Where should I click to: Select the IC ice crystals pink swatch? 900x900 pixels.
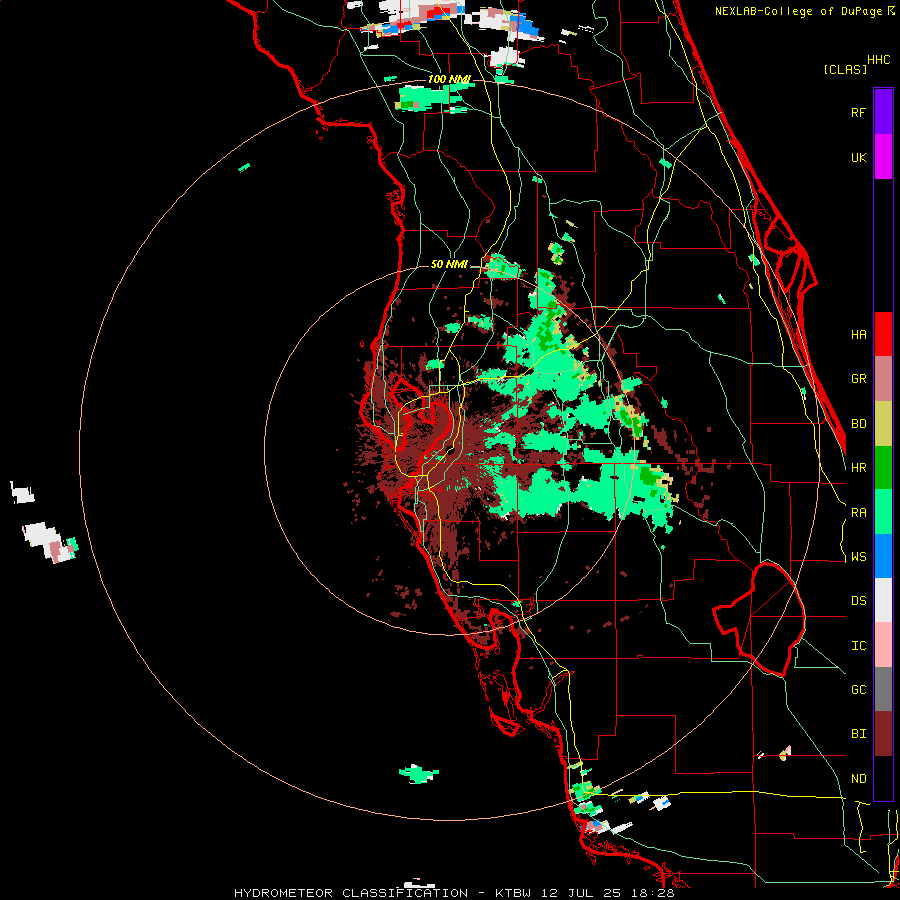(883, 645)
